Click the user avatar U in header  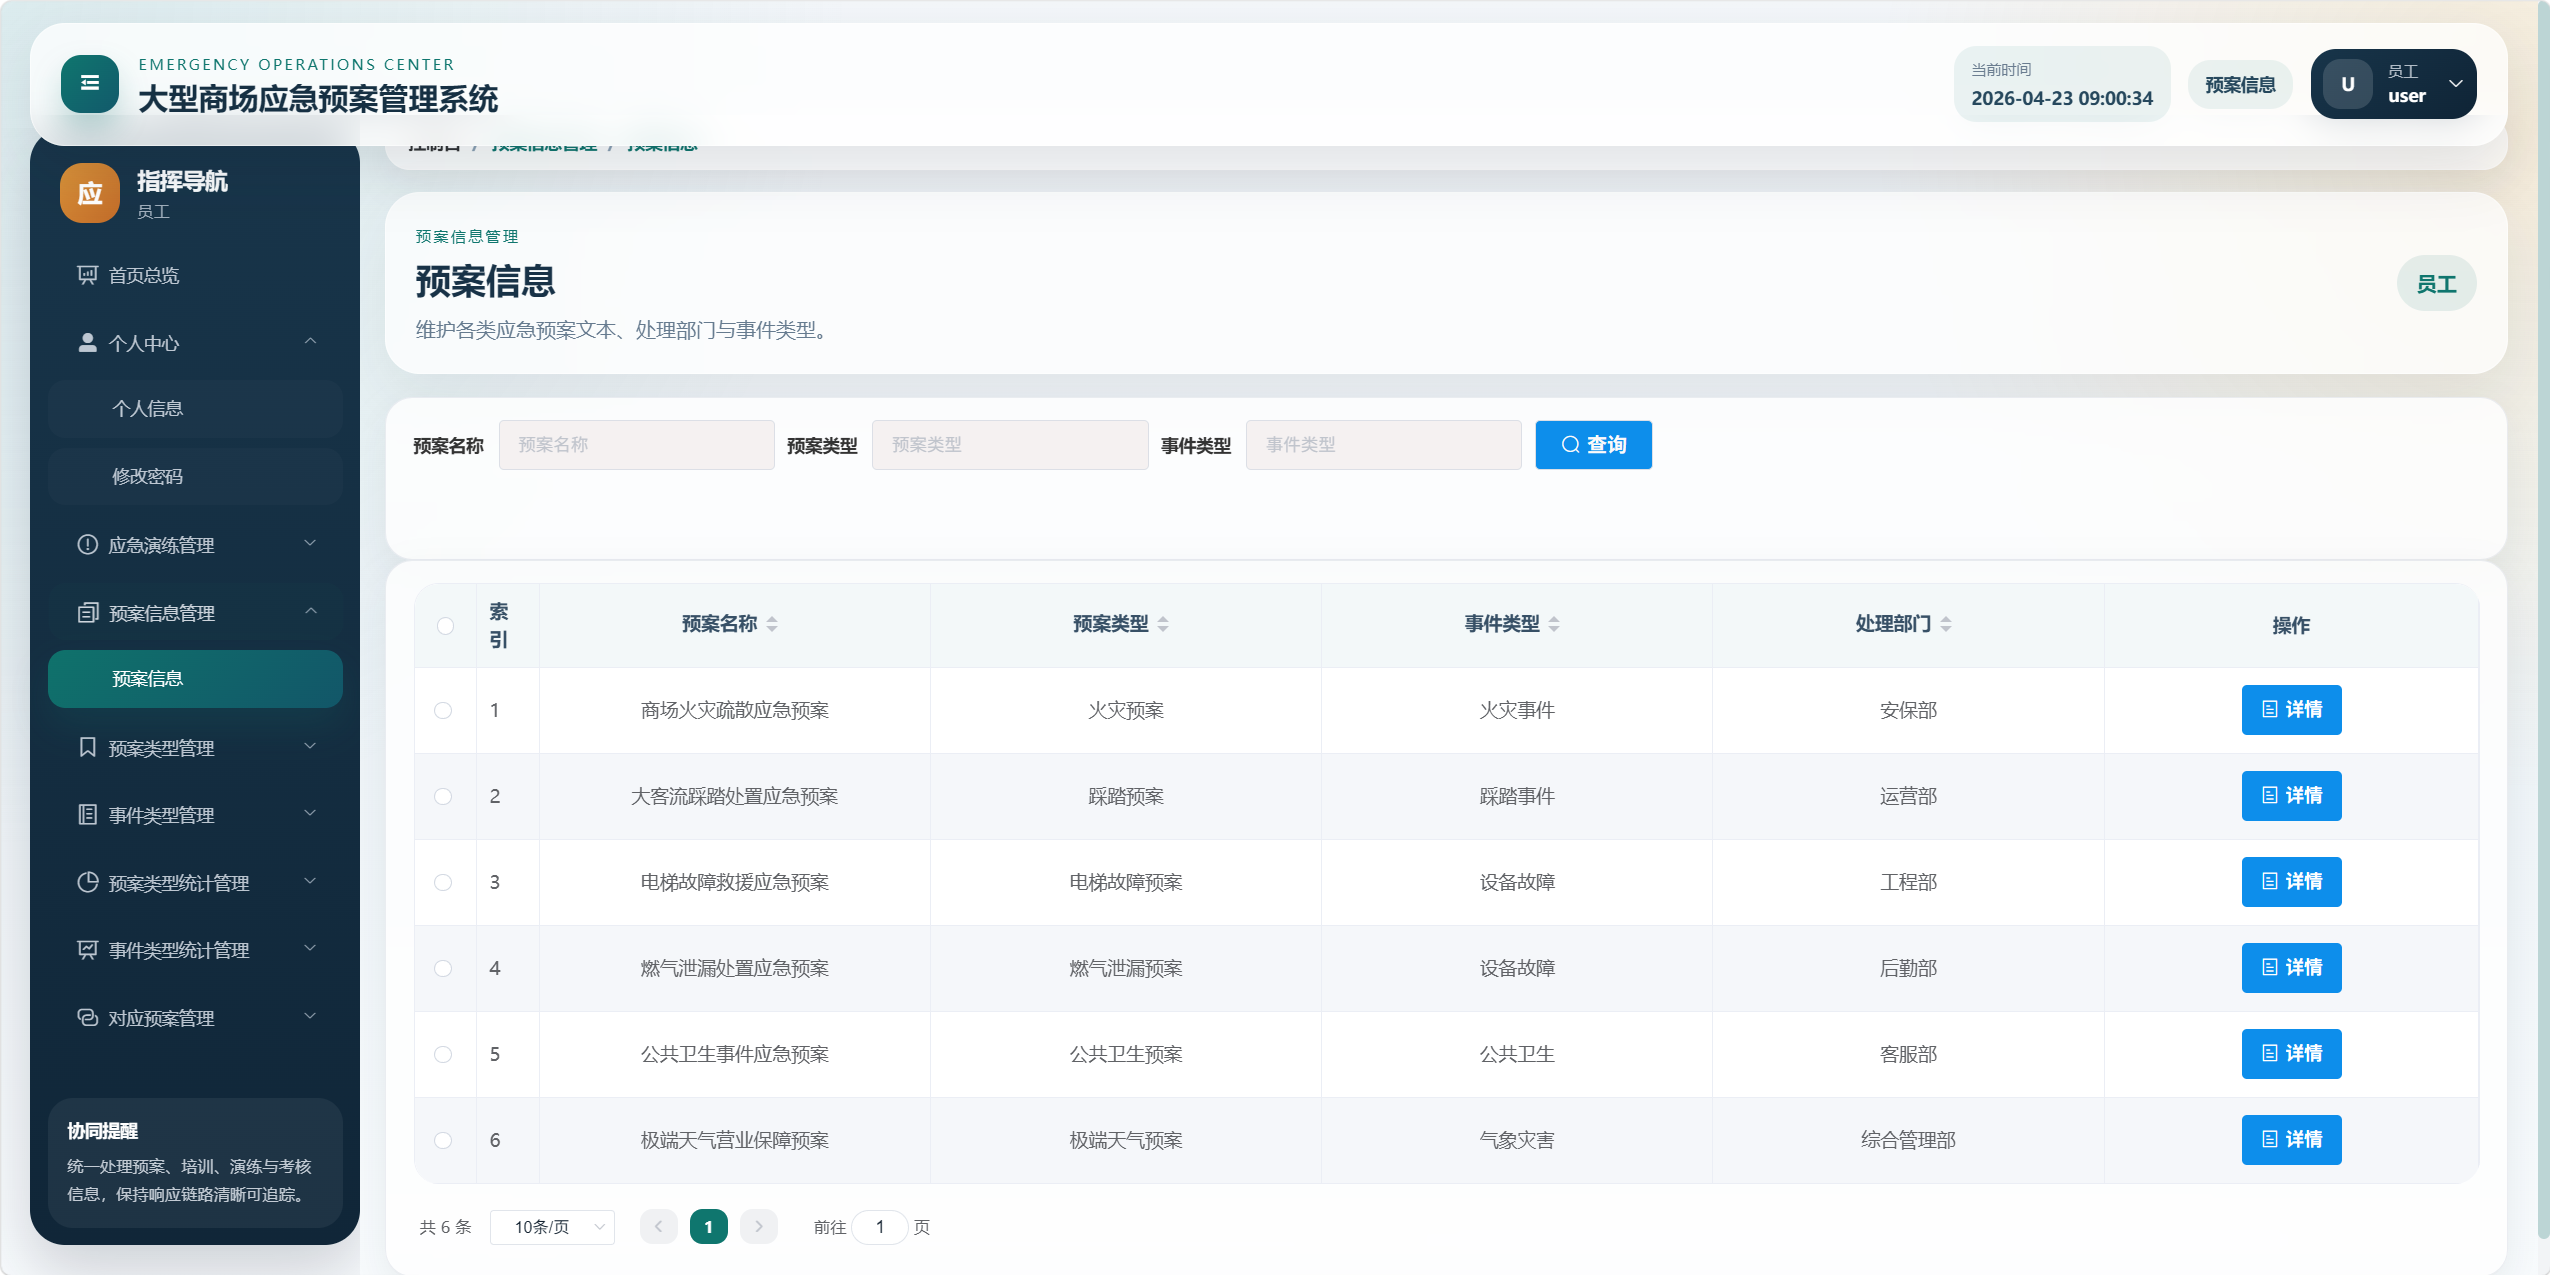pyautogui.click(x=2347, y=85)
